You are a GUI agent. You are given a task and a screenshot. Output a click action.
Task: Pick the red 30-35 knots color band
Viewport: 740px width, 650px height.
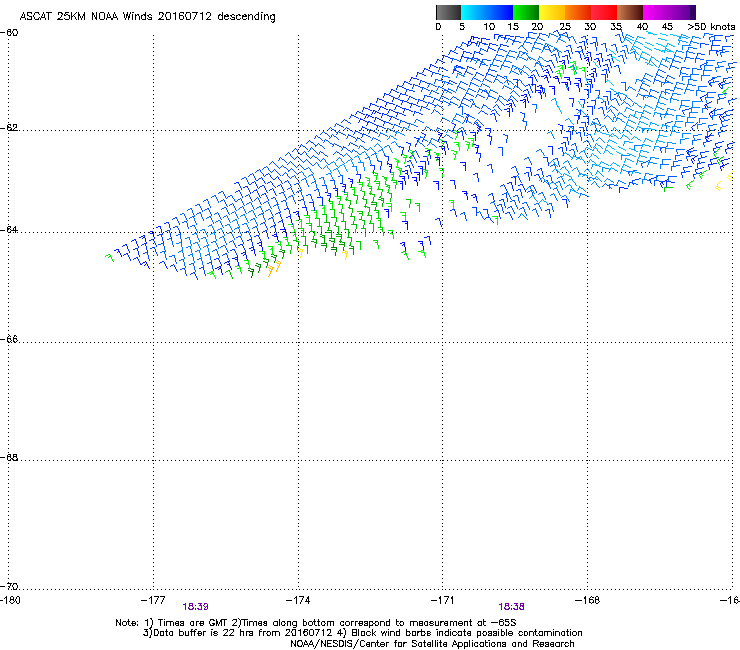[604, 12]
